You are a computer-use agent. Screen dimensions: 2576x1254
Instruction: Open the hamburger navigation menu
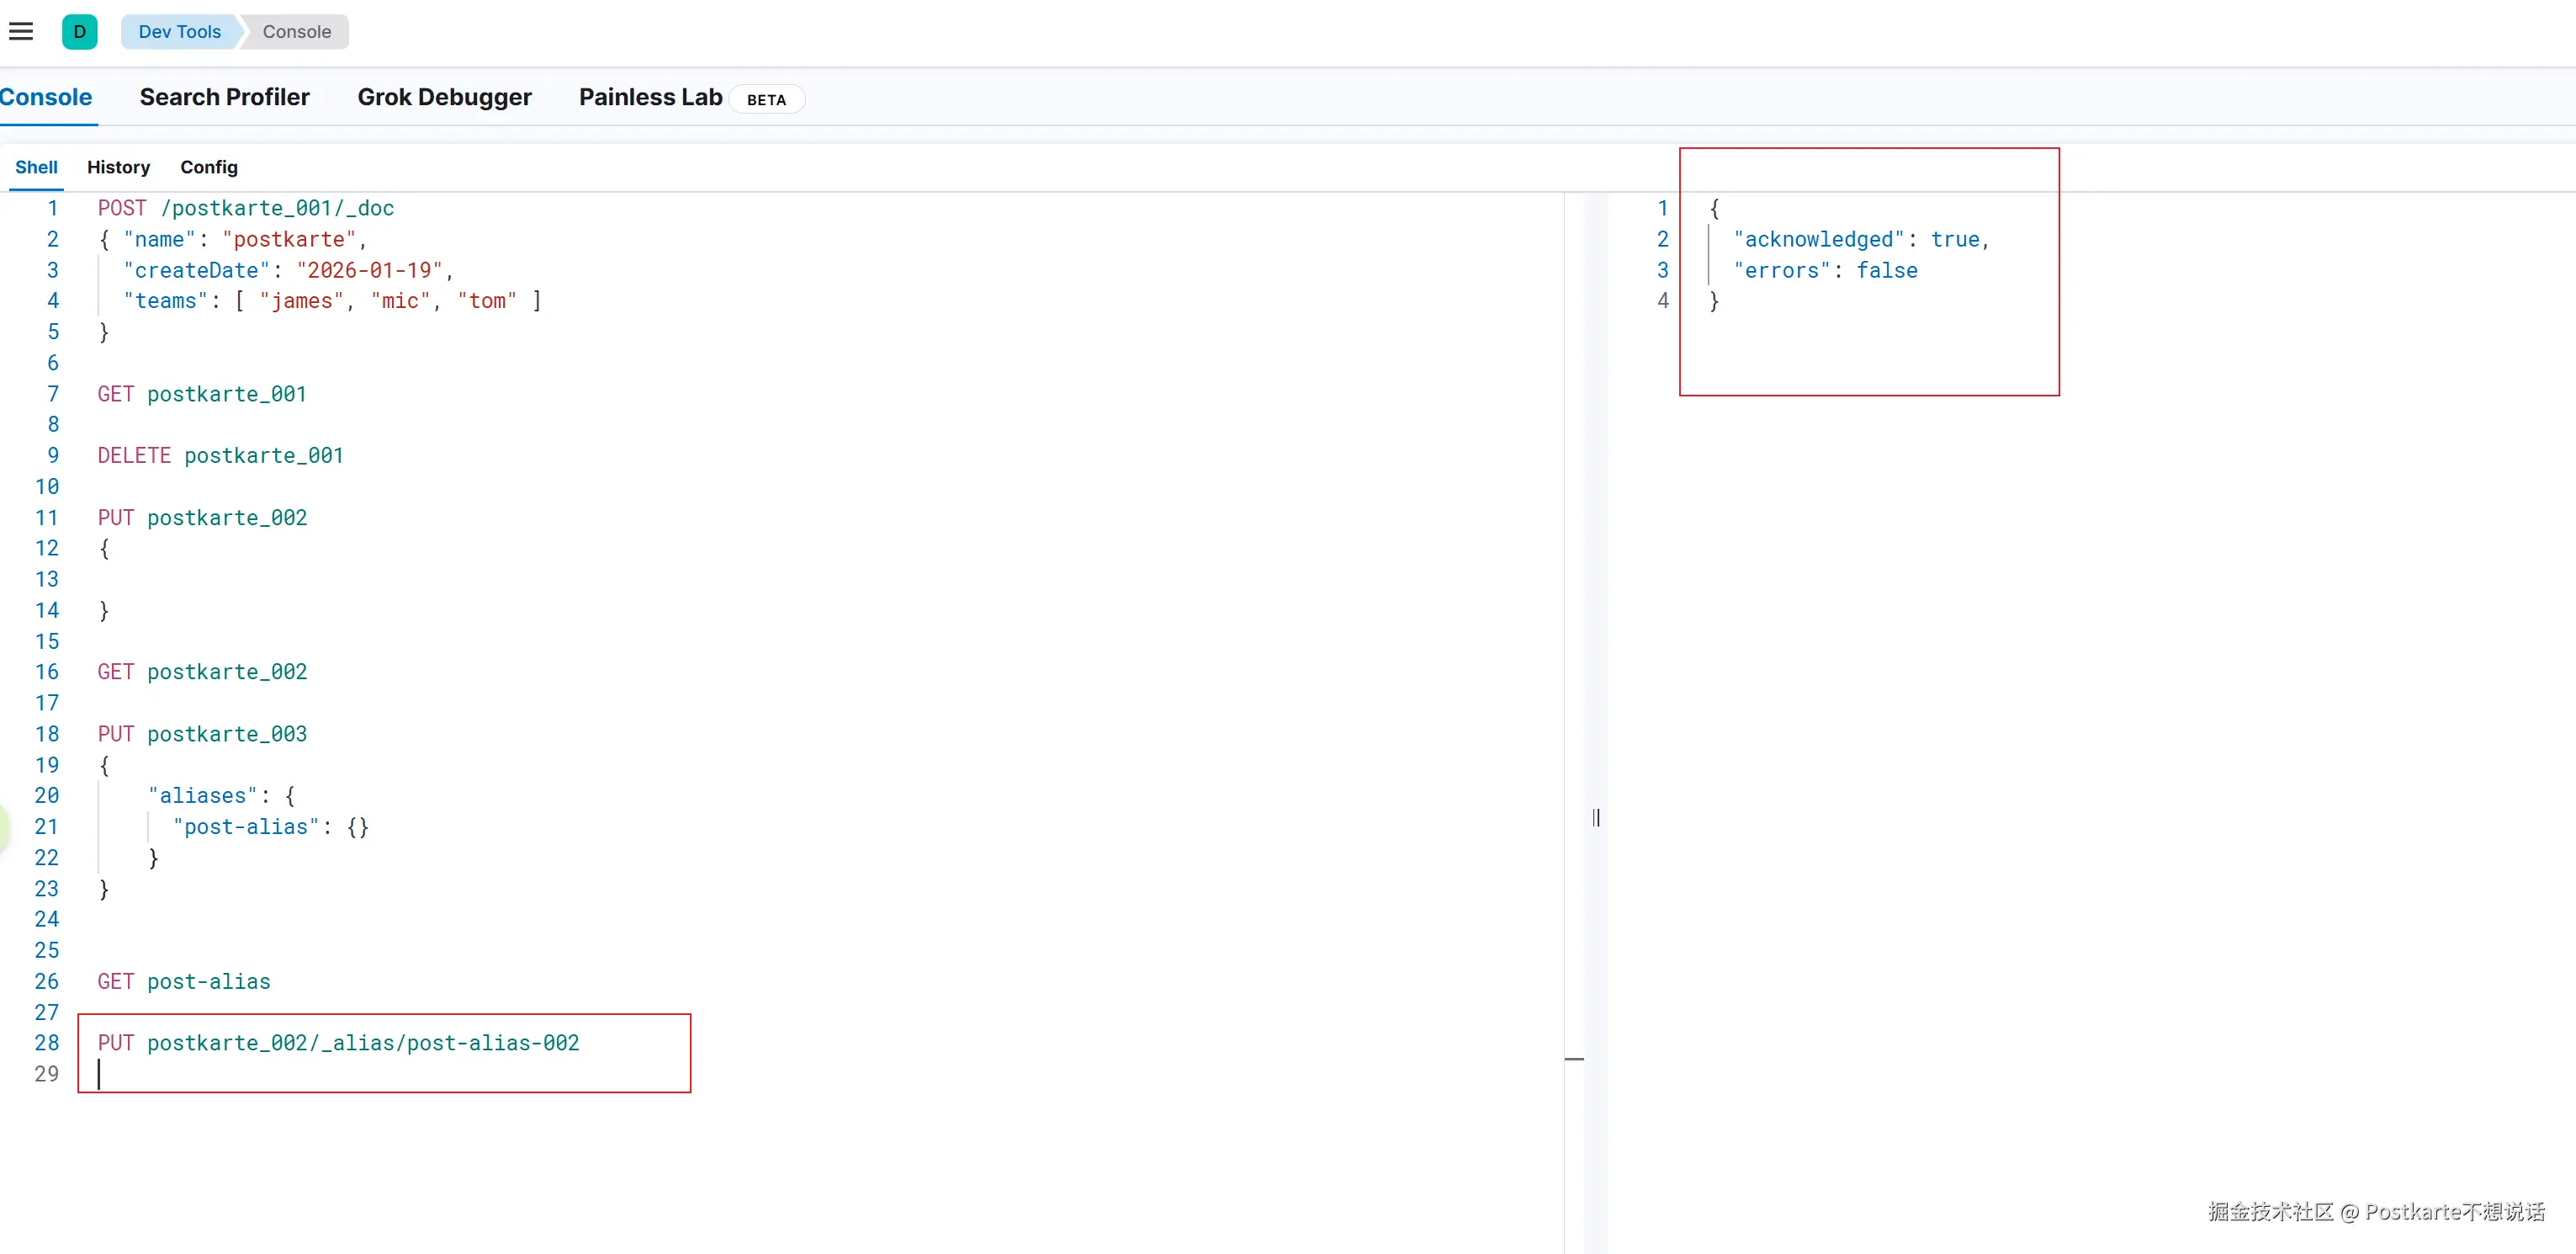[x=21, y=32]
